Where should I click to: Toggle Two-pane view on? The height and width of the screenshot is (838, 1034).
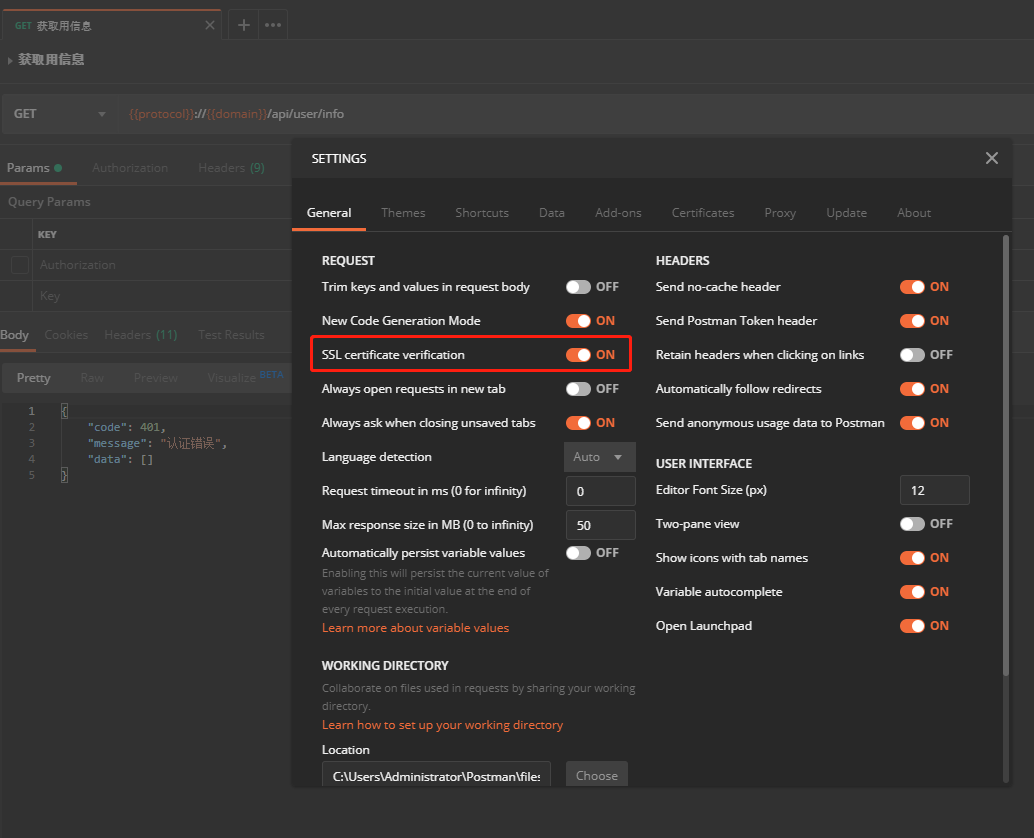[x=912, y=524]
